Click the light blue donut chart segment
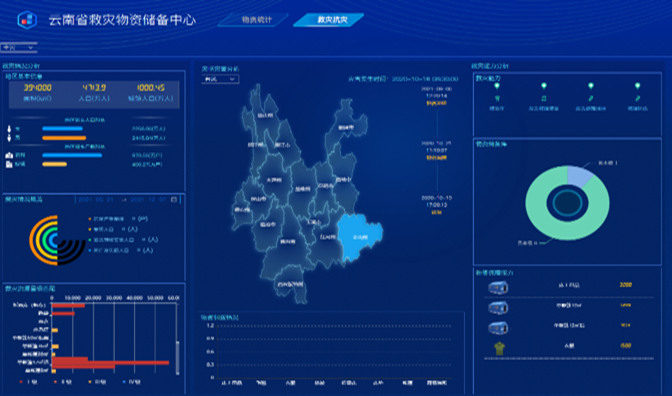Image resolution: width=672 pixels, height=396 pixels. pos(579,176)
